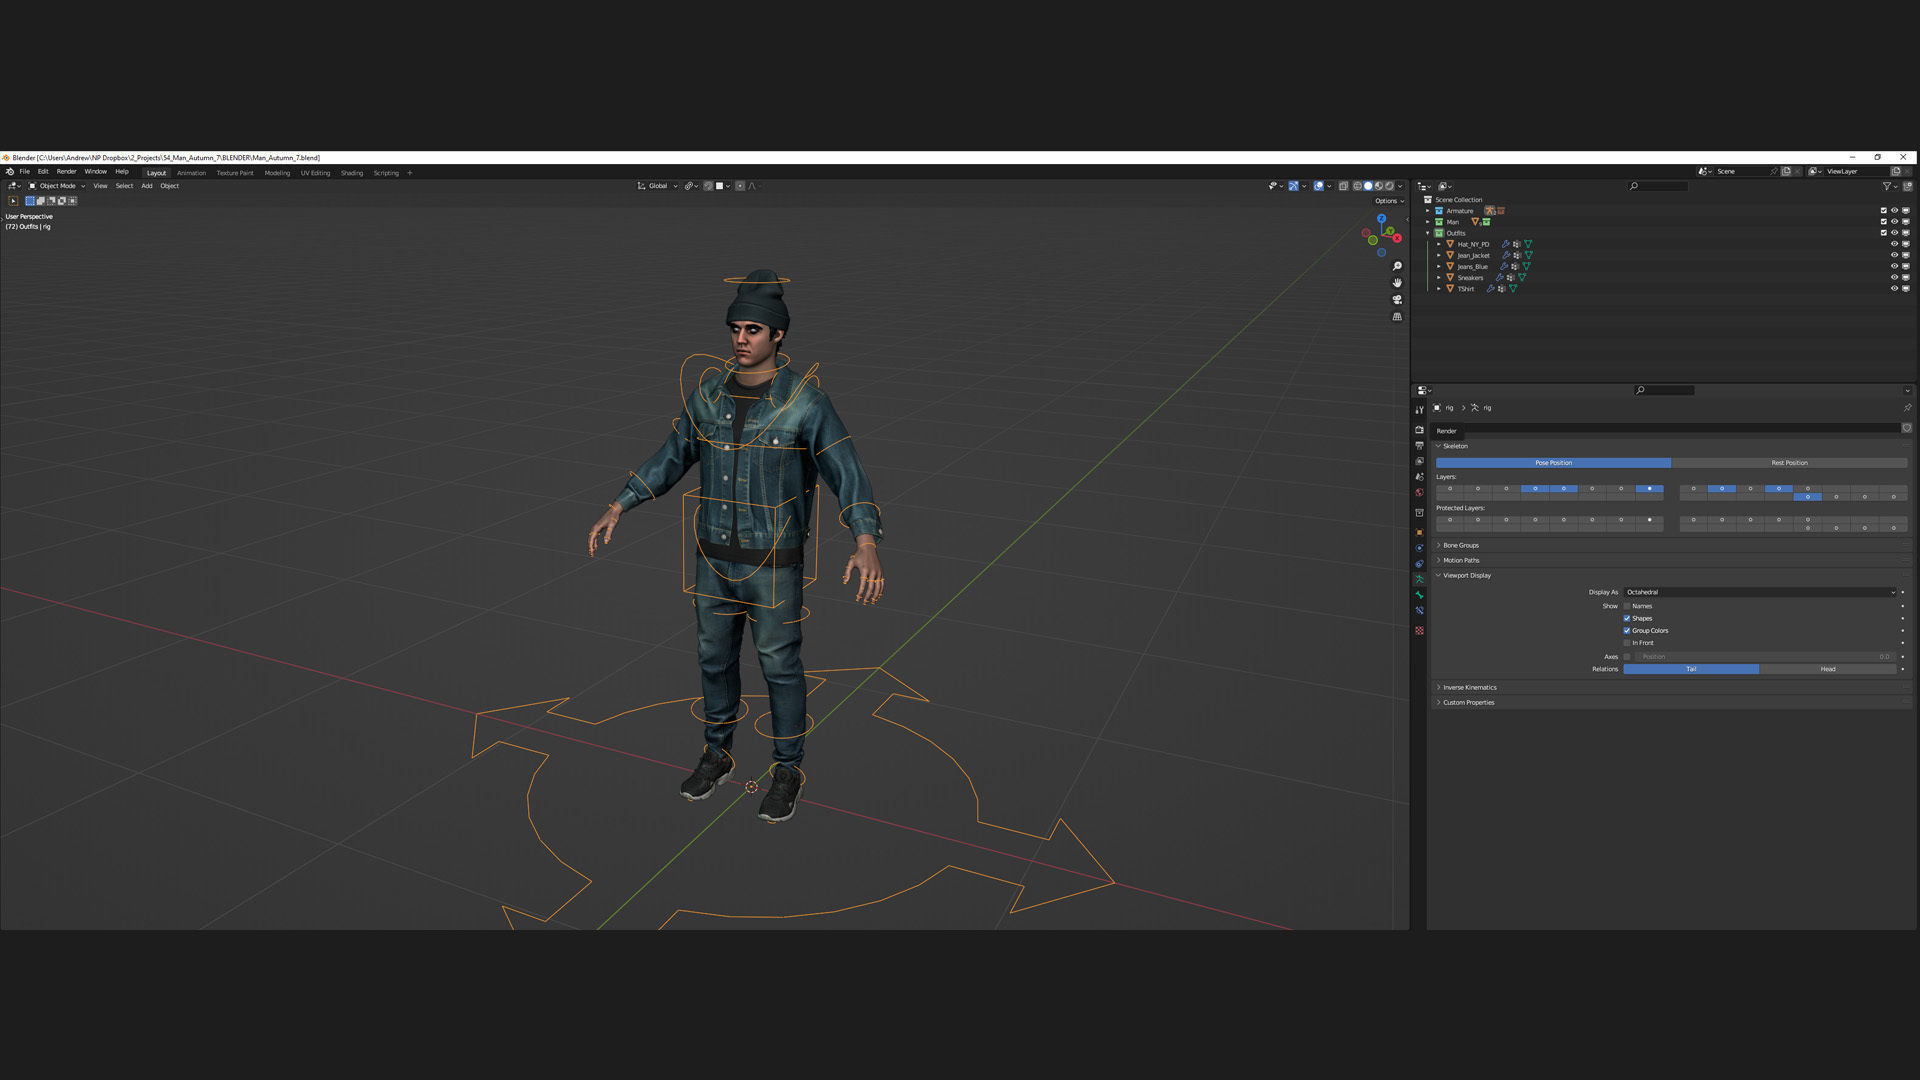Switch to the Texture Paint workspace tab

pos(235,173)
